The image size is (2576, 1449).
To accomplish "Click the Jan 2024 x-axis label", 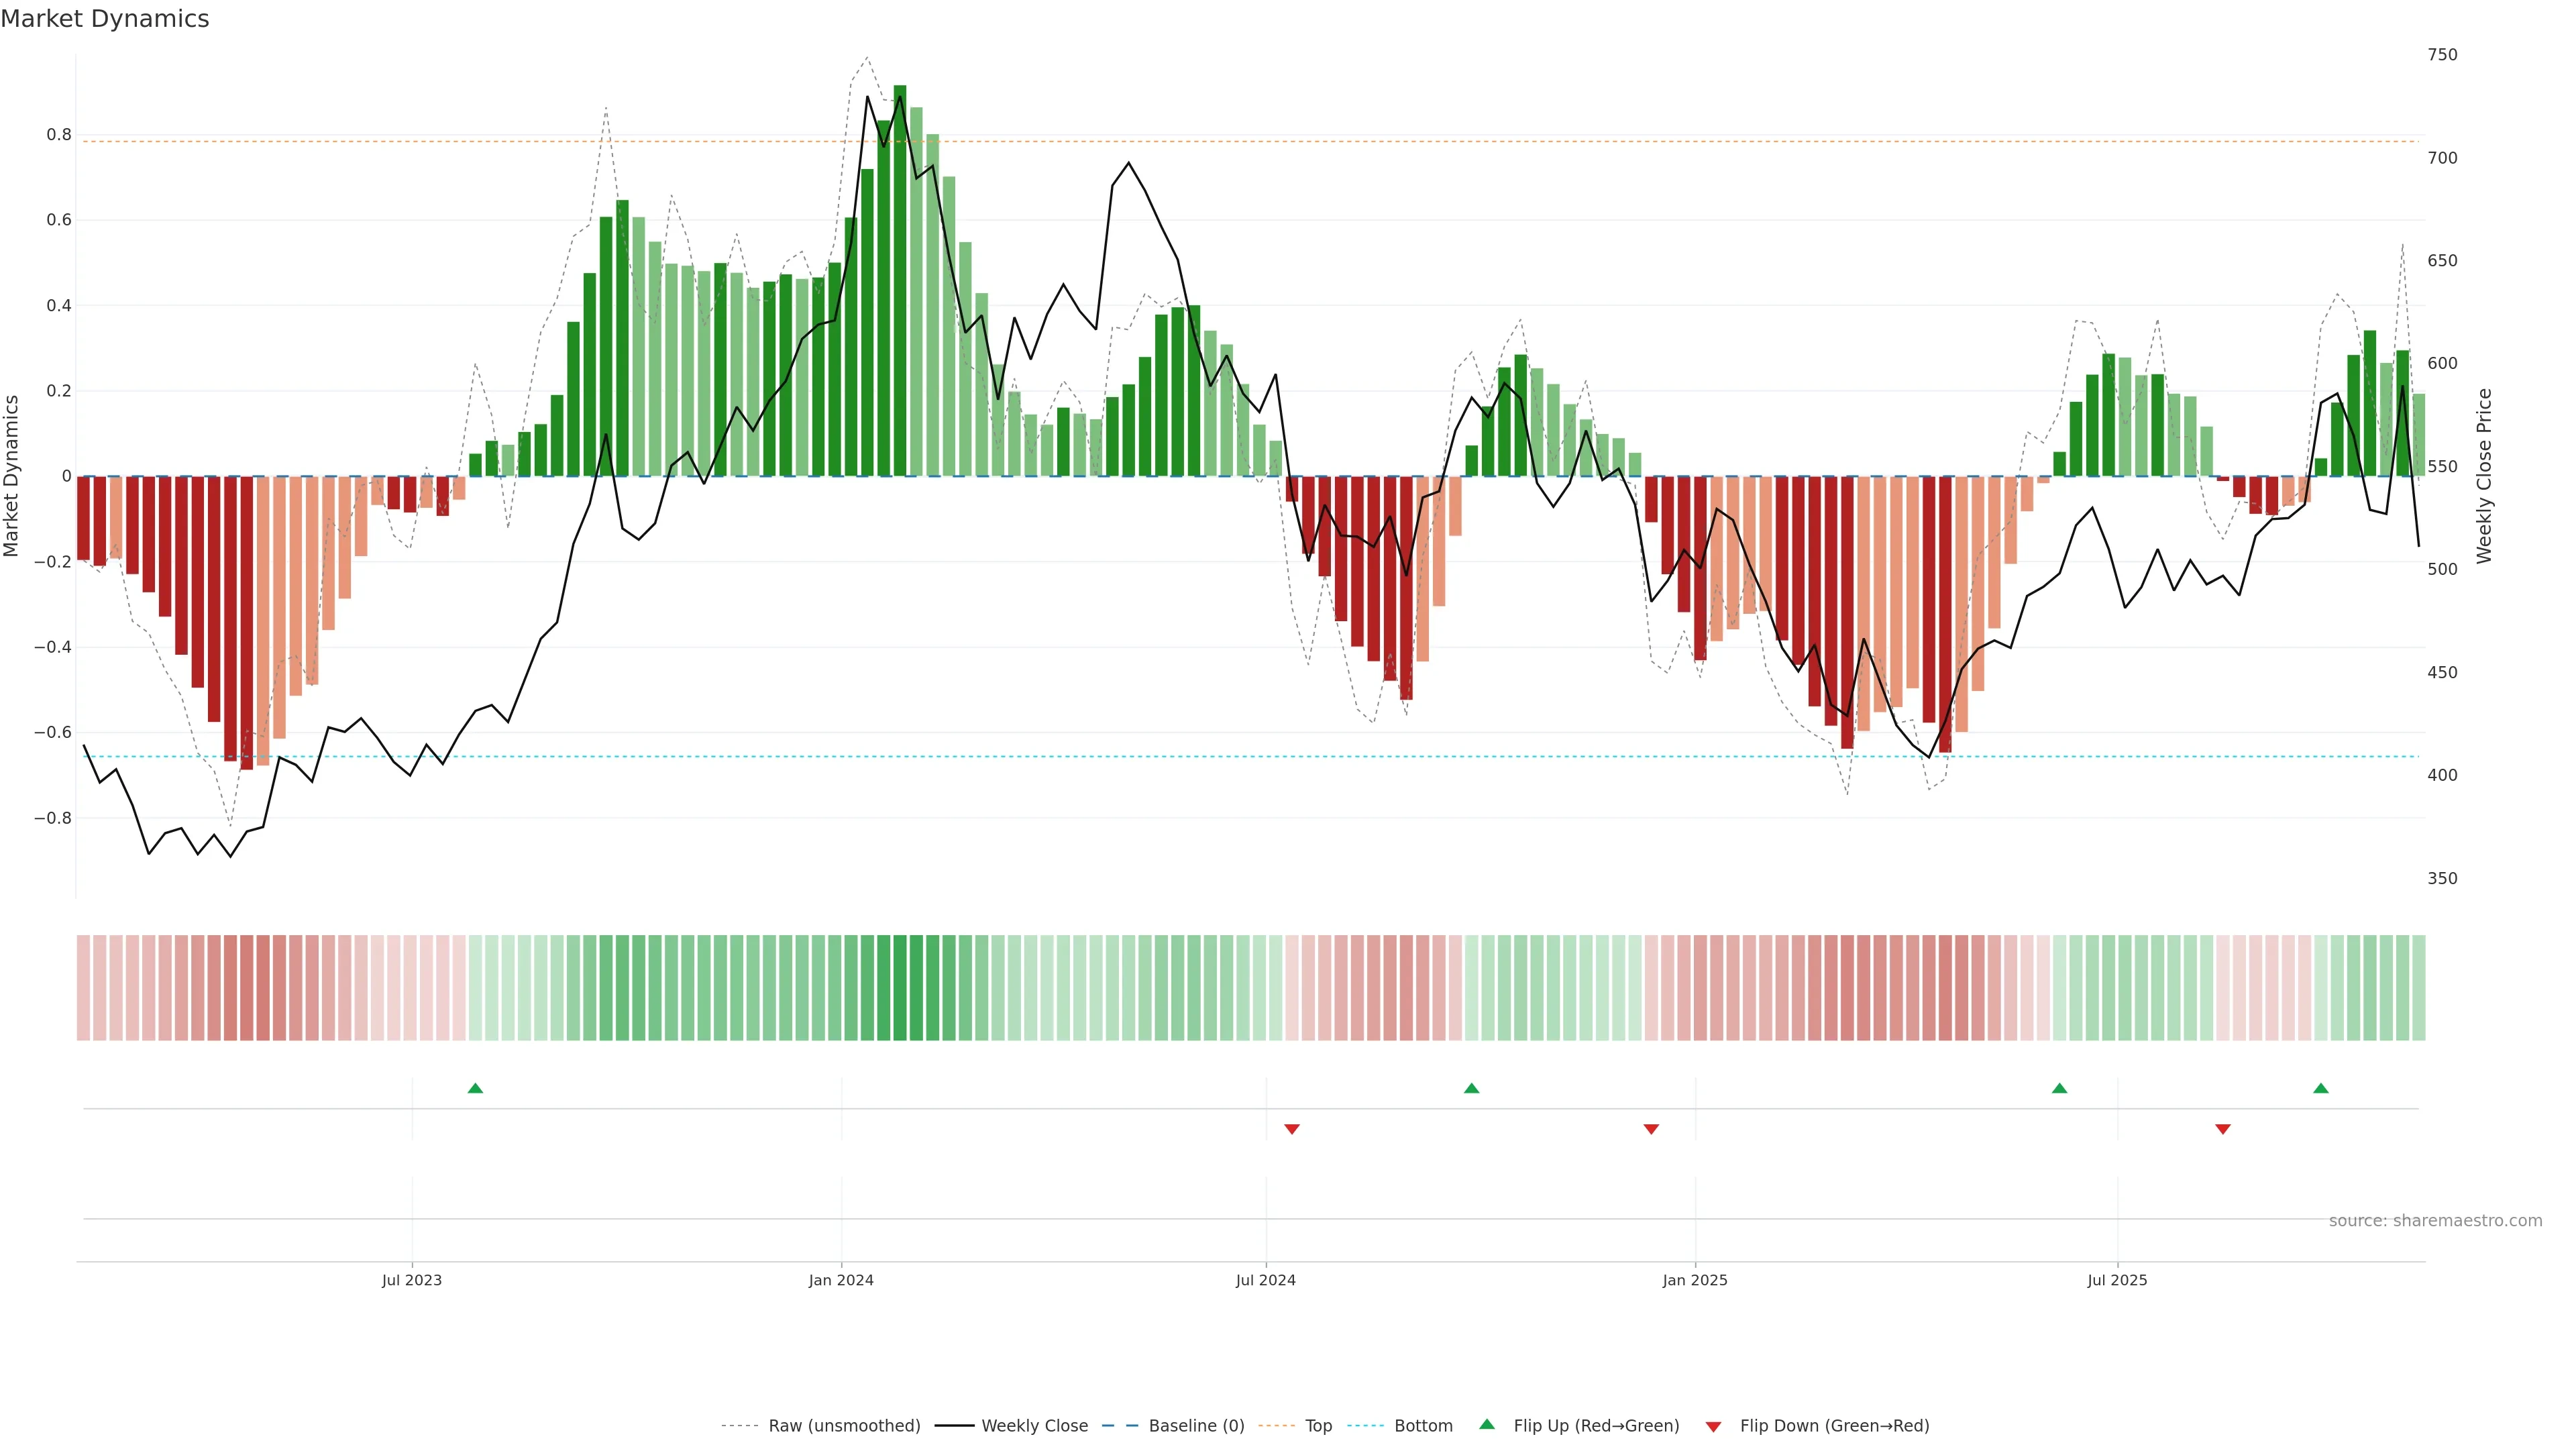I will [841, 1280].
